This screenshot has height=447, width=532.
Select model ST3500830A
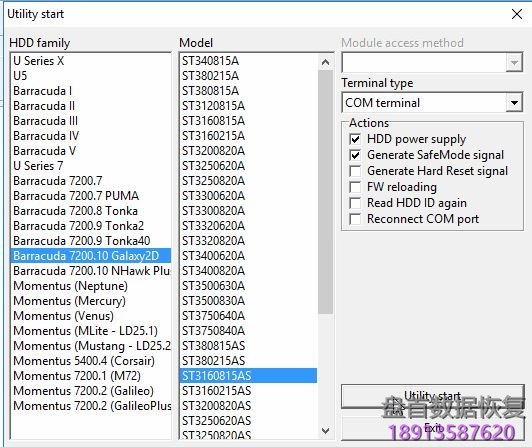coord(249,301)
